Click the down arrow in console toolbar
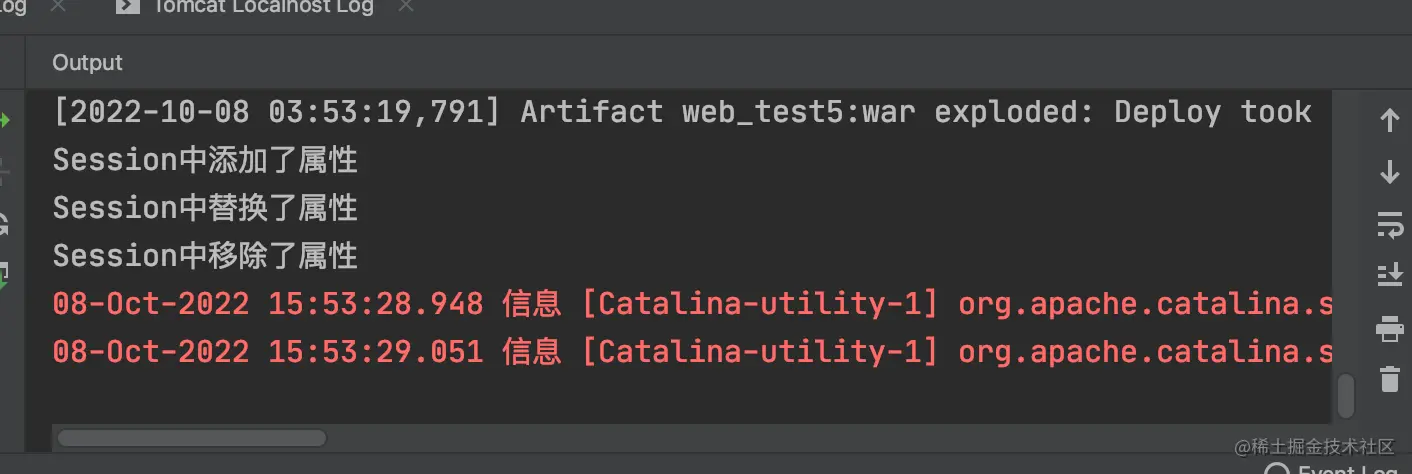1412x474 pixels. point(1389,173)
